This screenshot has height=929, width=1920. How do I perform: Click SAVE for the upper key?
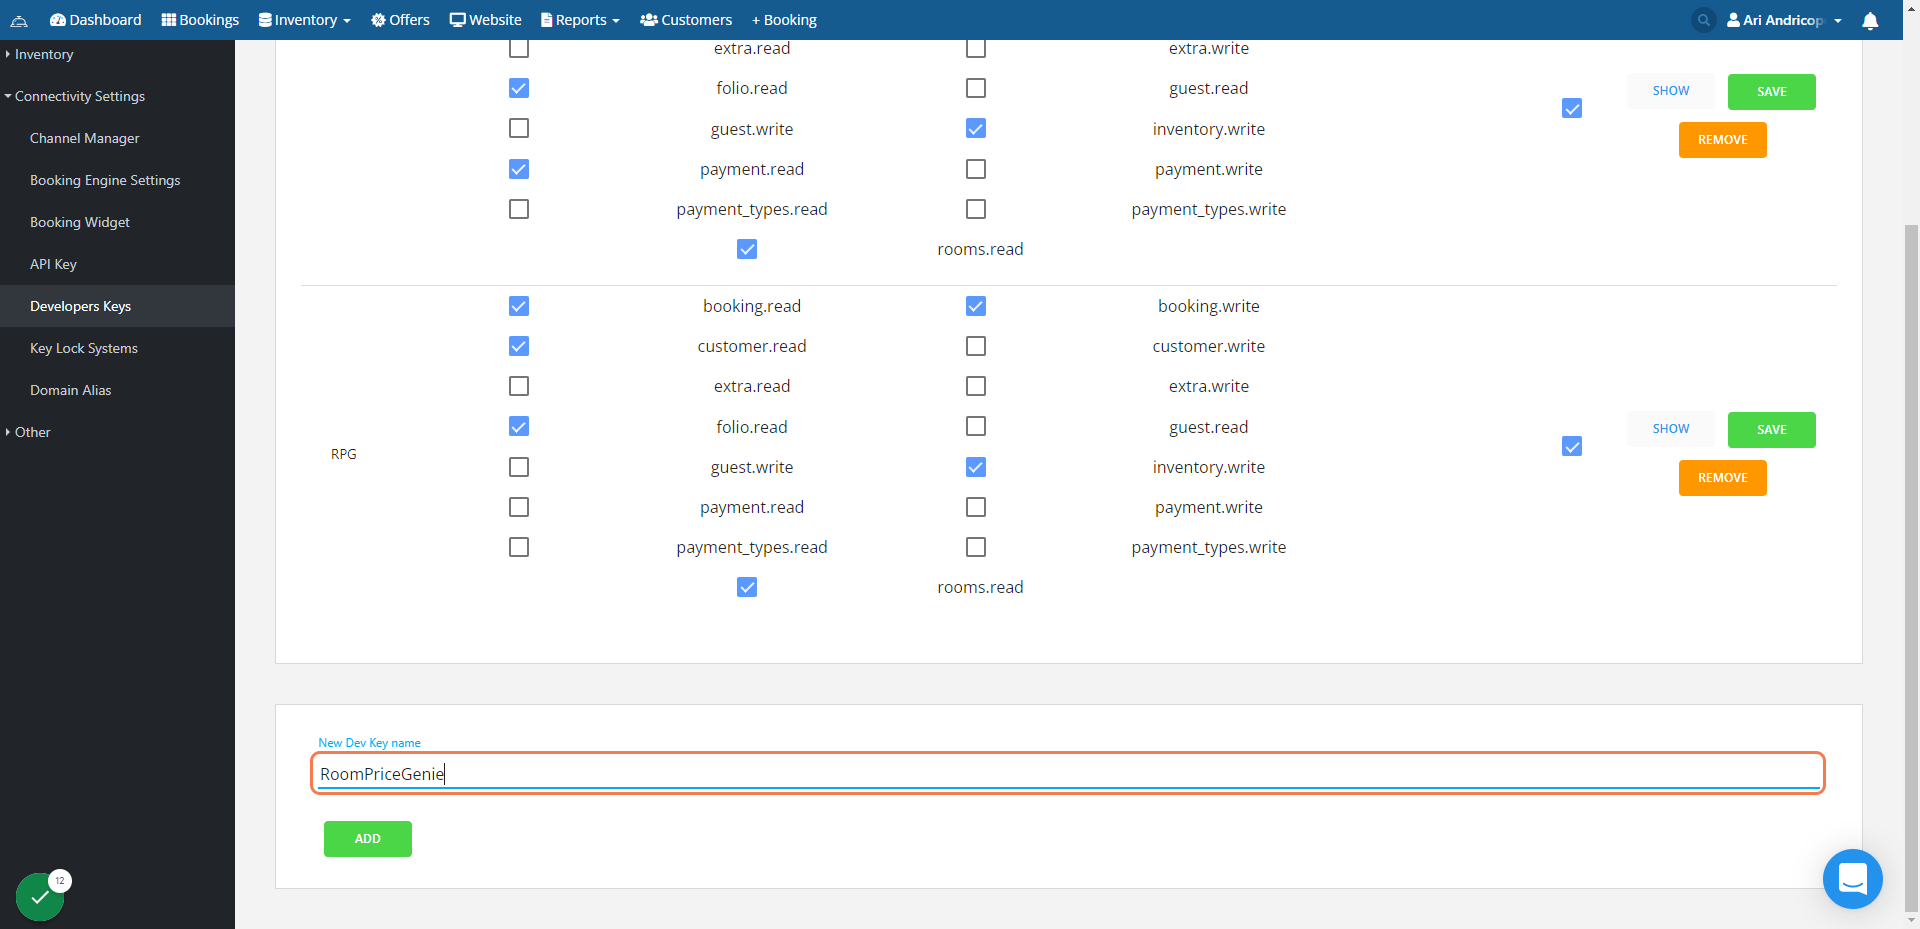(1772, 92)
